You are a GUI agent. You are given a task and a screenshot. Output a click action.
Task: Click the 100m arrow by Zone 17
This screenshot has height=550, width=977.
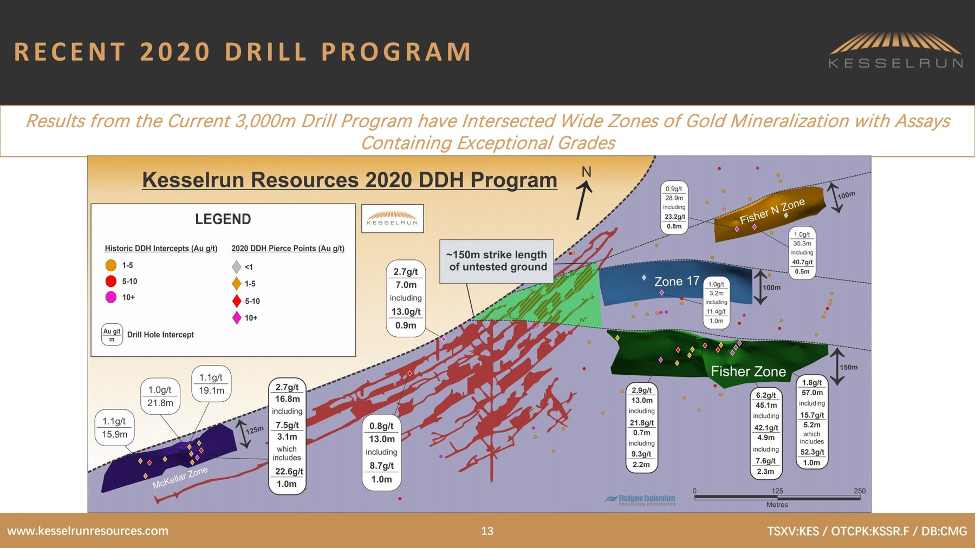point(760,287)
